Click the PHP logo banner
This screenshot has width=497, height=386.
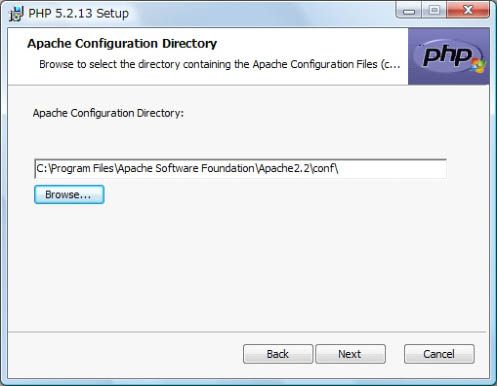(x=449, y=56)
